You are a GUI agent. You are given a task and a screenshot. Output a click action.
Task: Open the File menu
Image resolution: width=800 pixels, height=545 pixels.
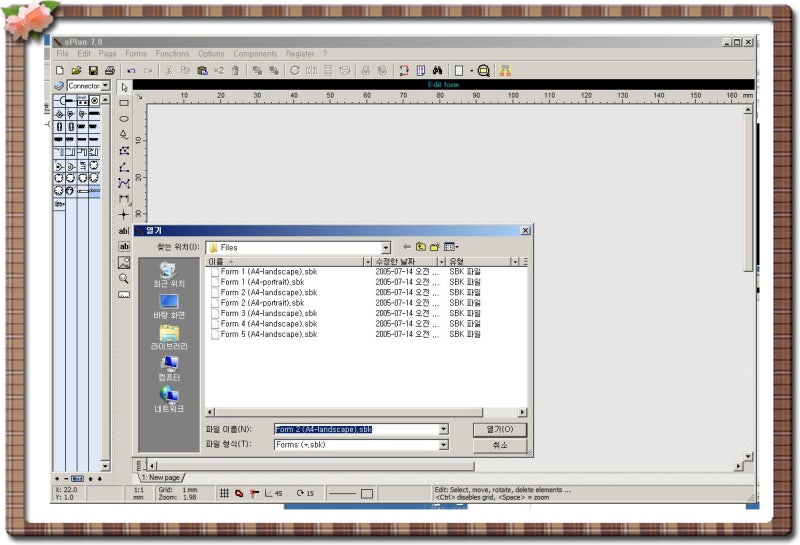coord(62,54)
